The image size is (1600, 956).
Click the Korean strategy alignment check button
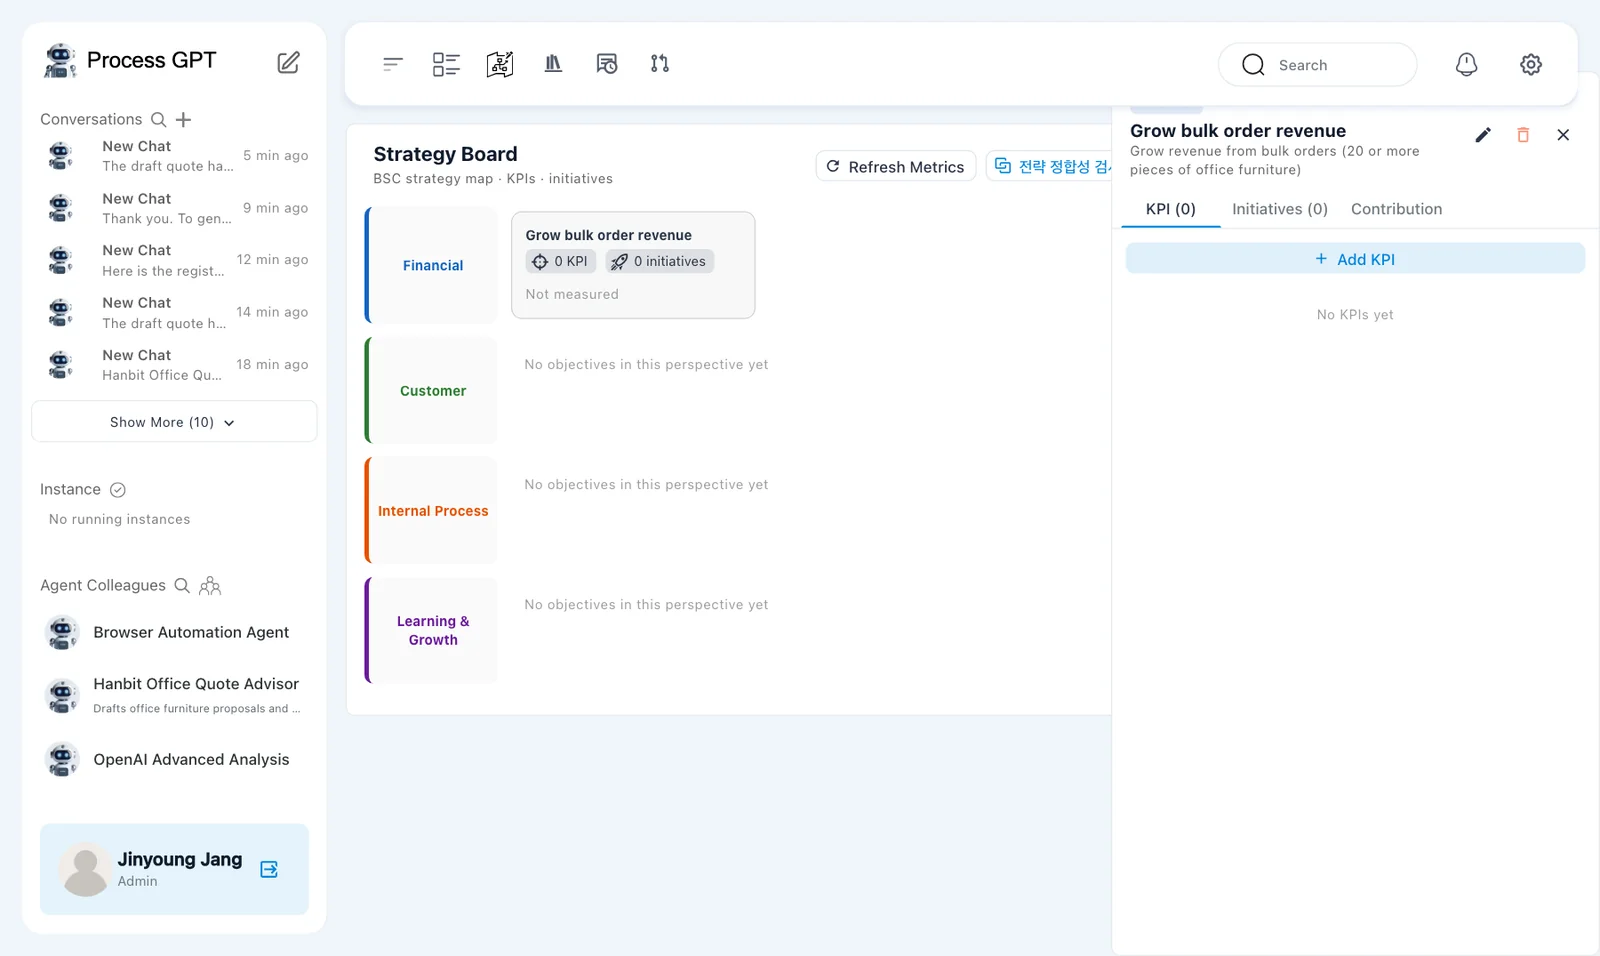coord(1050,167)
